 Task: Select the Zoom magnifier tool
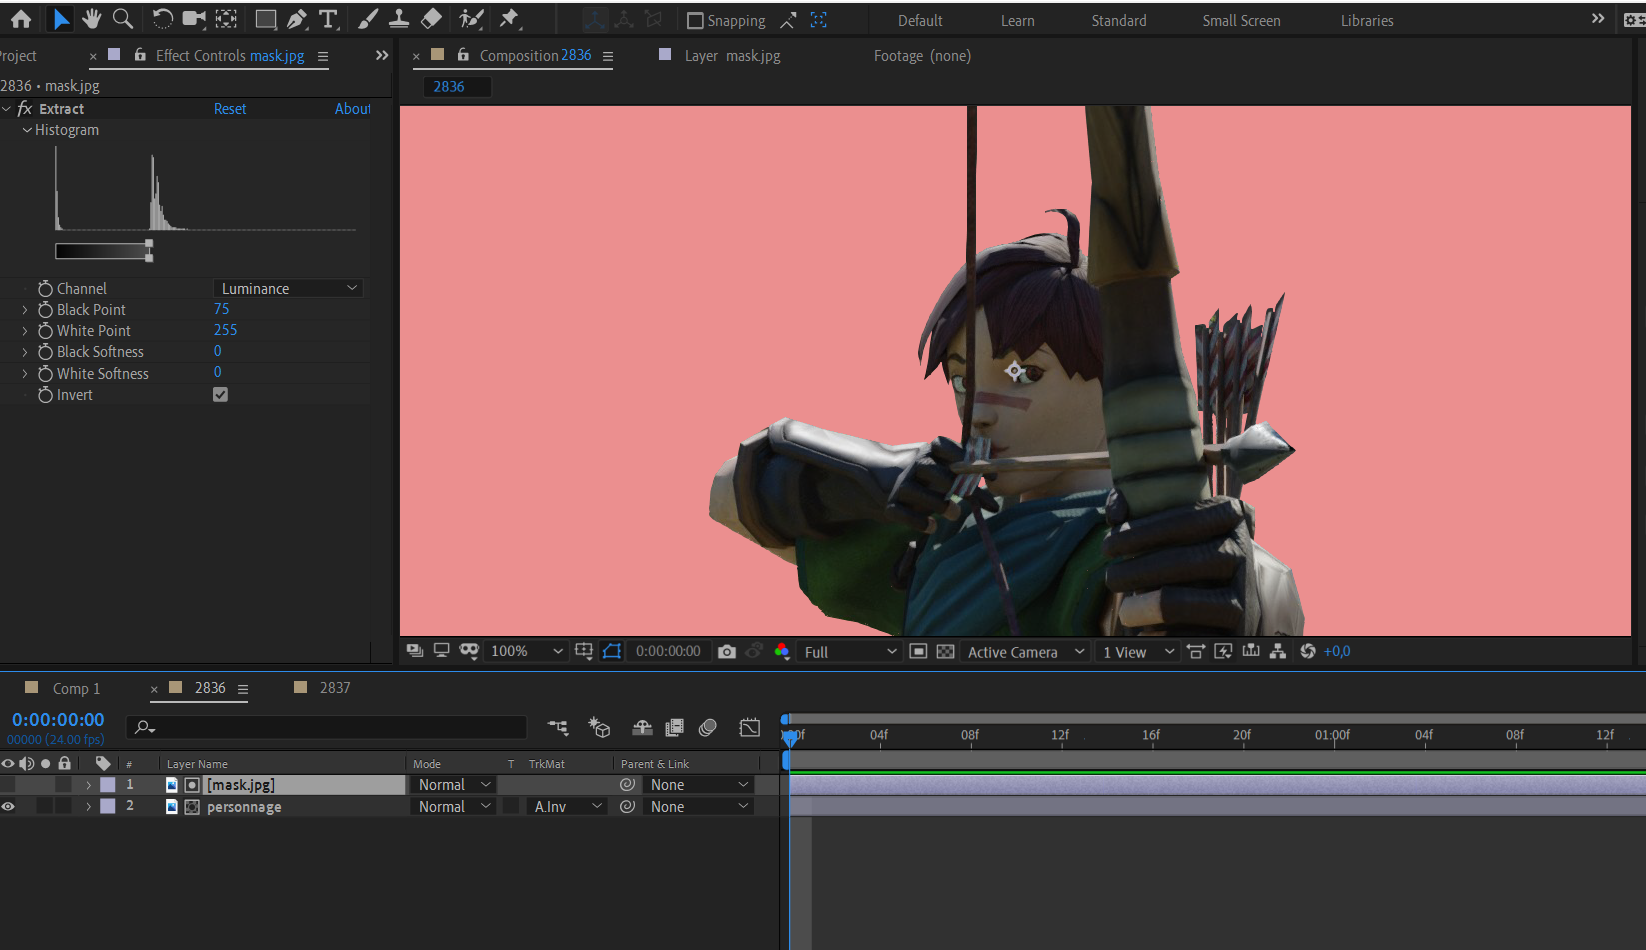123,19
